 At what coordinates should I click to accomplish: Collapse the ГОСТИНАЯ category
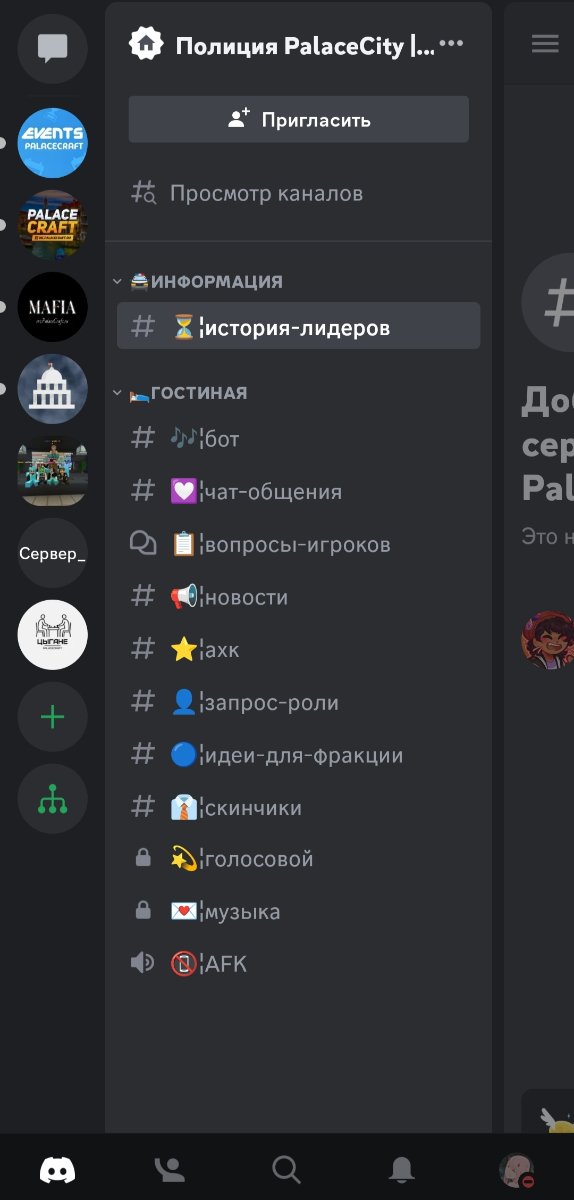click(x=180, y=393)
